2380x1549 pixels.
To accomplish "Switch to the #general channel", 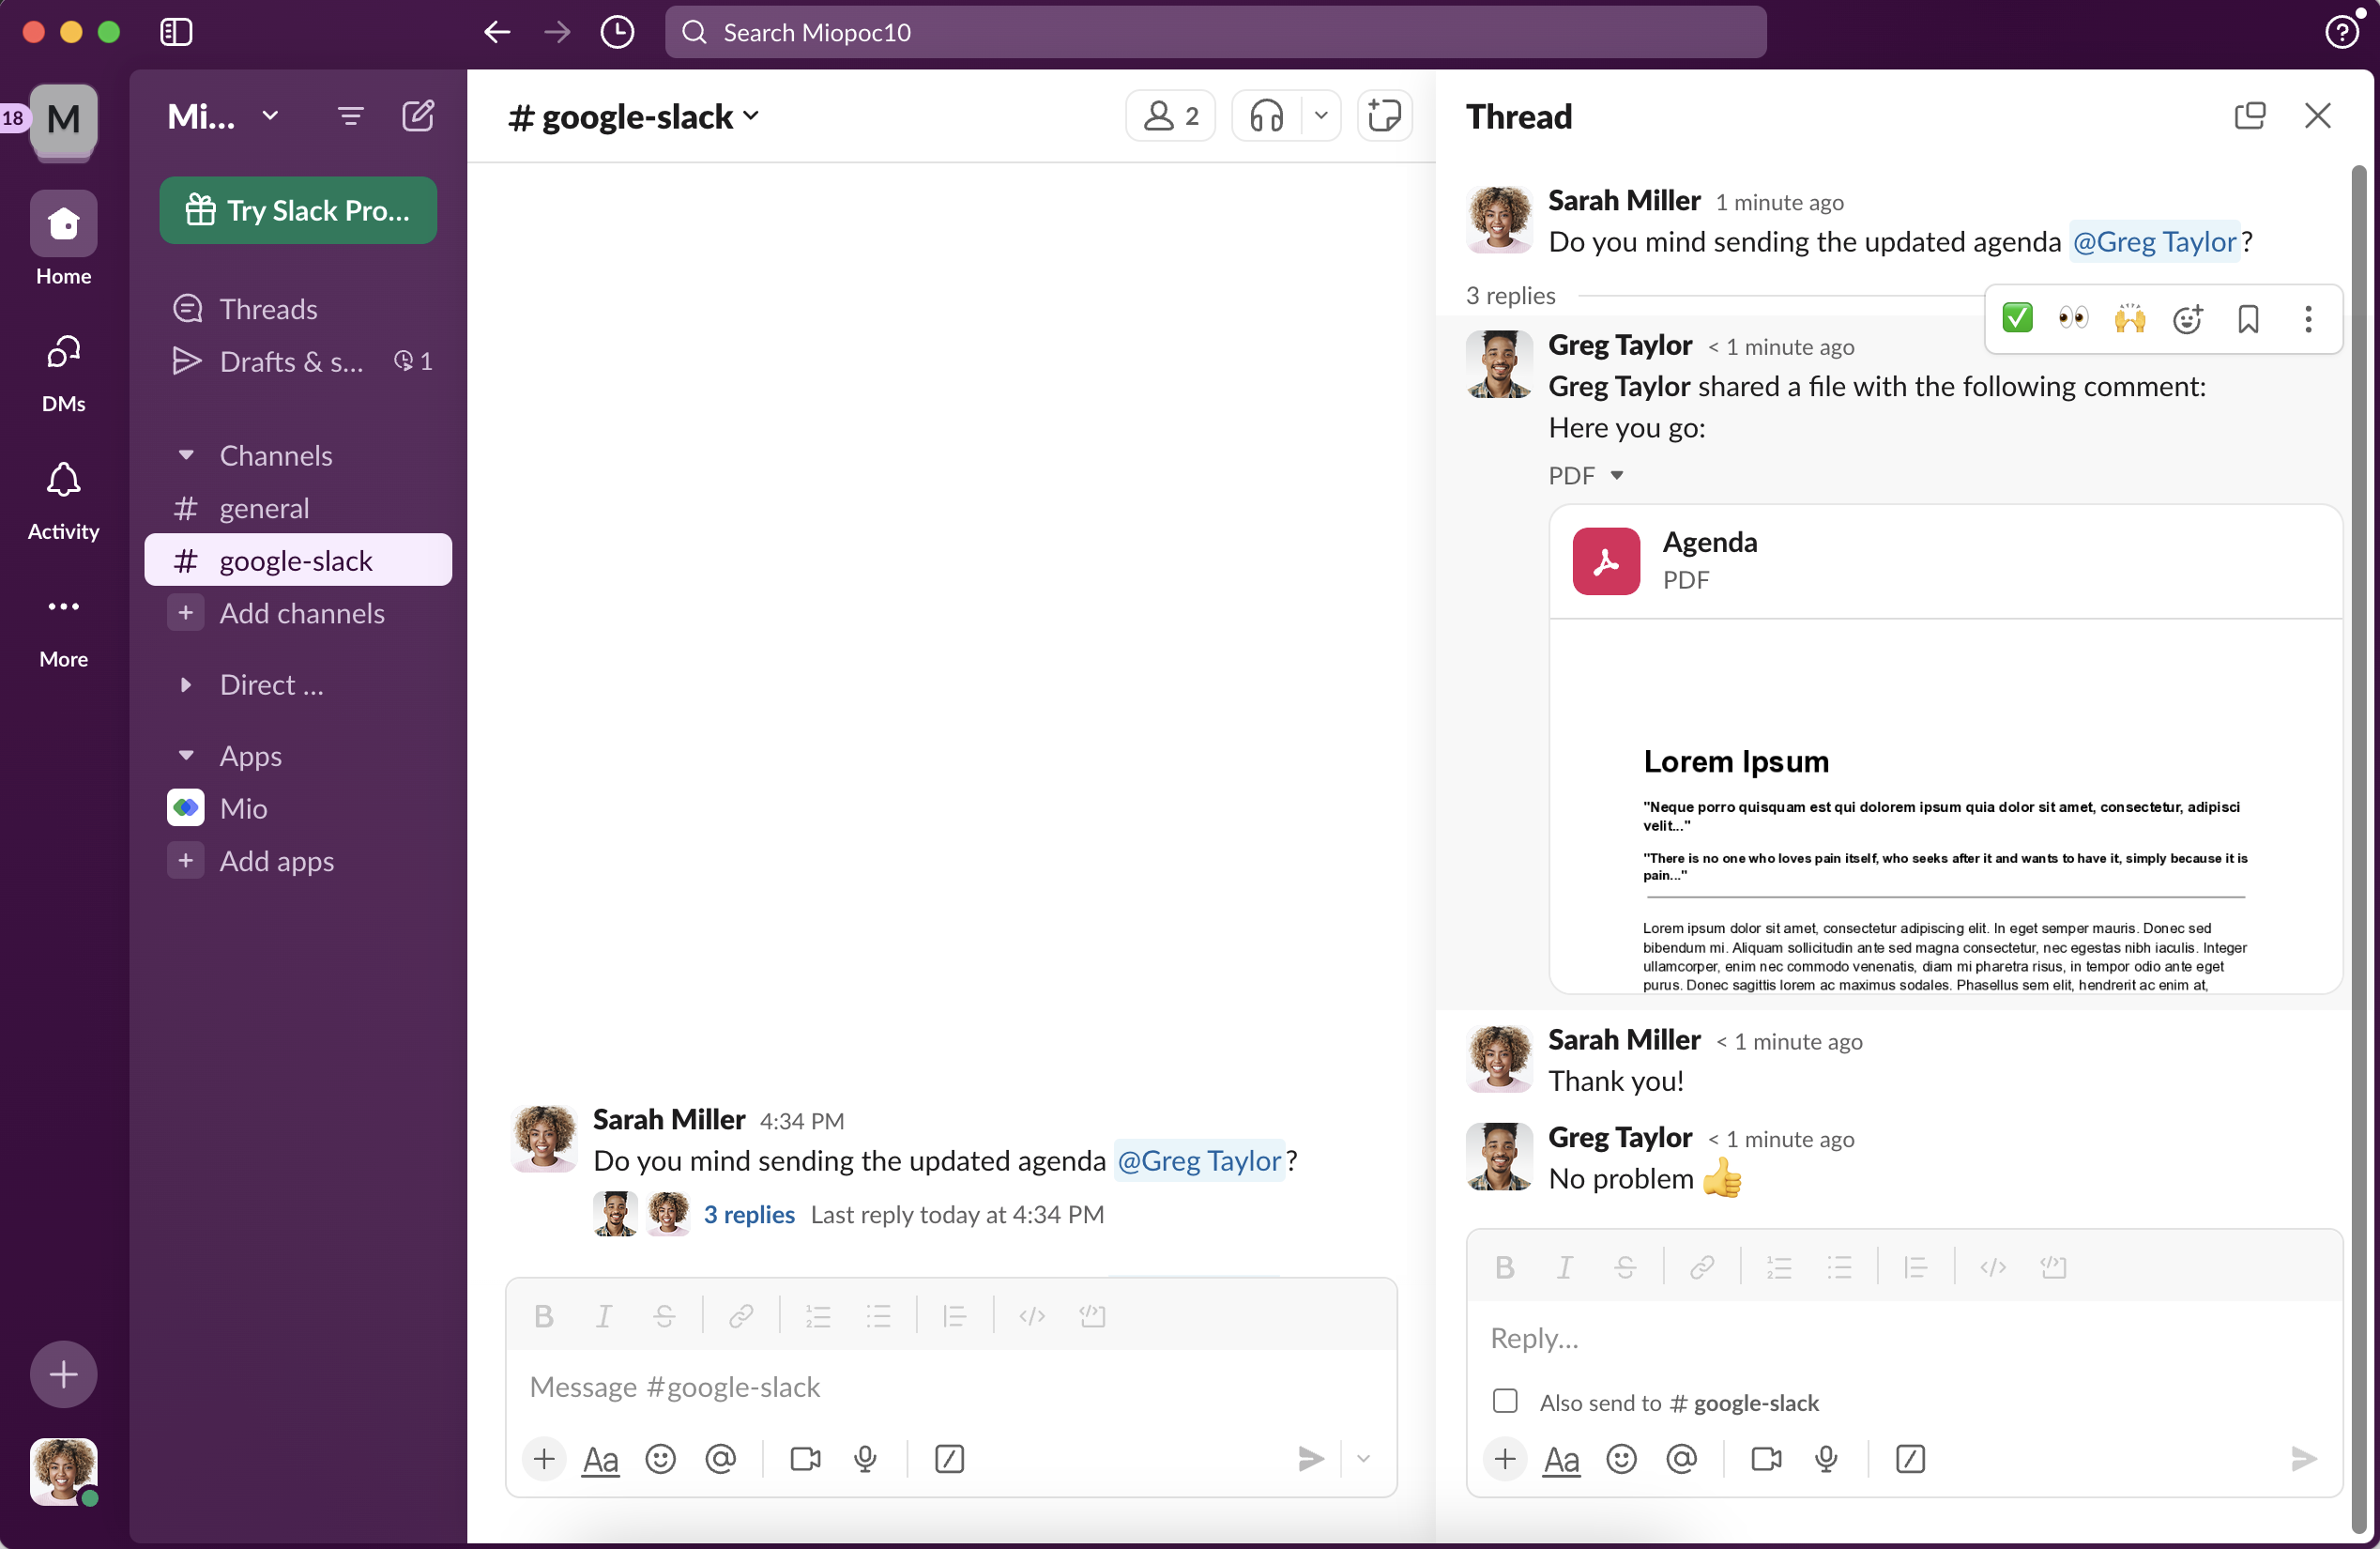I will pyautogui.click(x=264, y=508).
